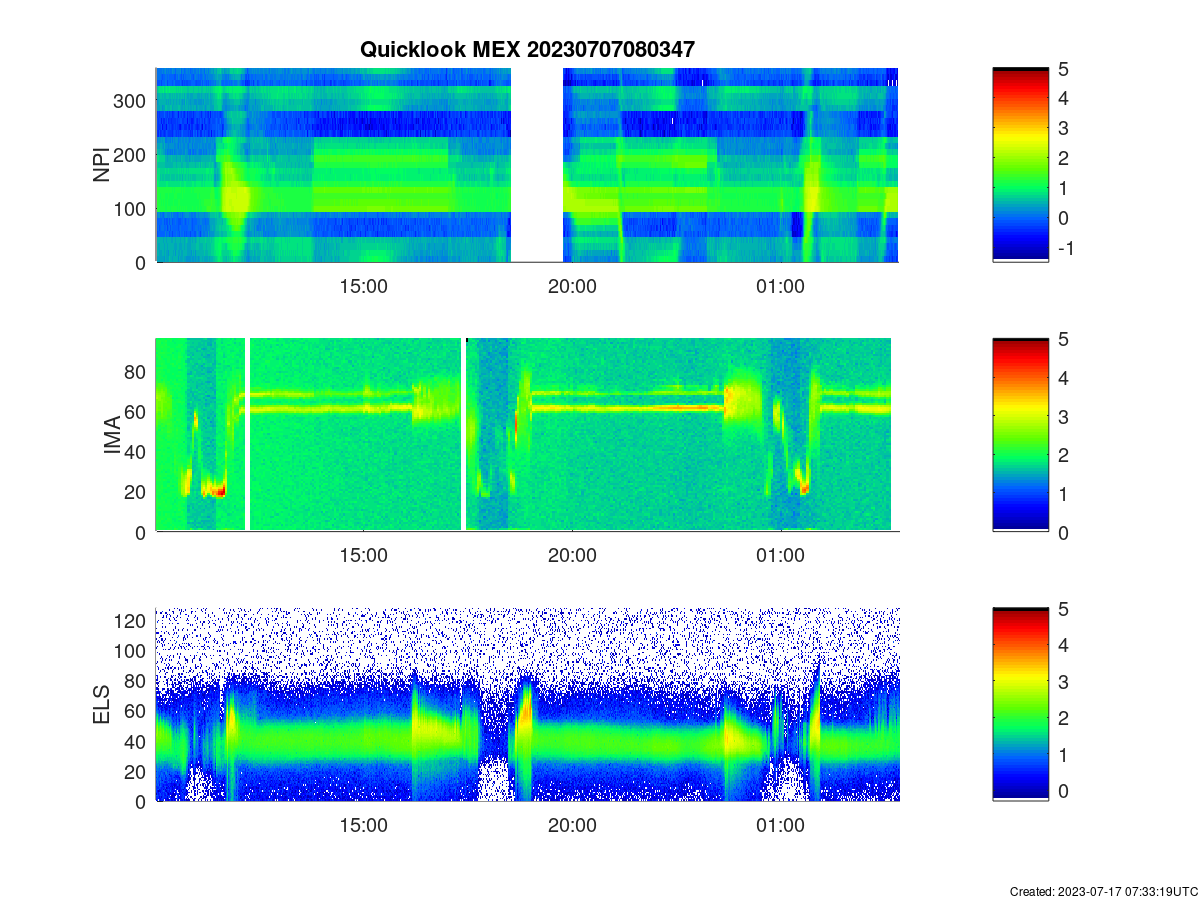Click the "-1" label on the NPI colorbar
This screenshot has width=1200, height=900.
[1065, 249]
